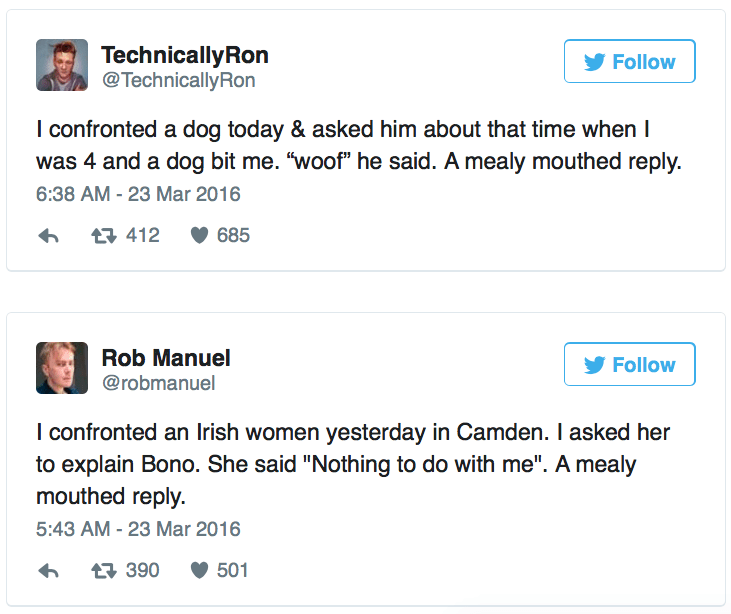This screenshot has width=731, height=614.
Task: Click the TechnicallyRon display name
Action: (x=185, y=55)
